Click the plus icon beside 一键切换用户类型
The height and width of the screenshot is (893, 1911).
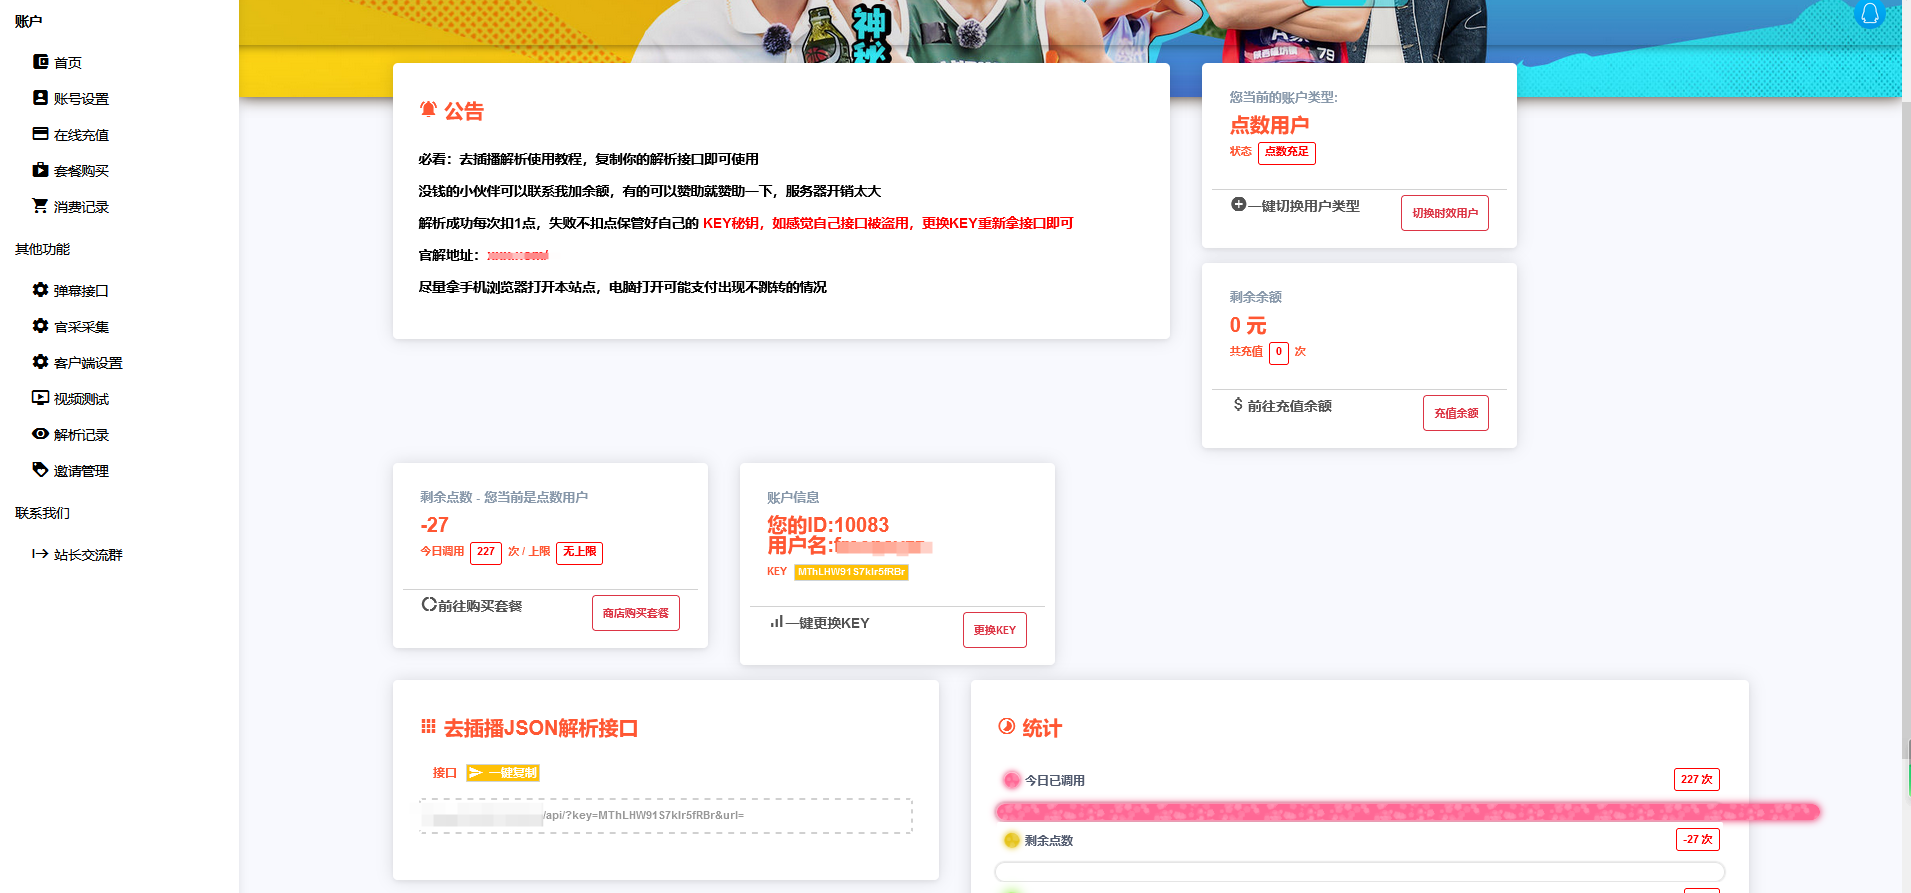pos(1238,205)
